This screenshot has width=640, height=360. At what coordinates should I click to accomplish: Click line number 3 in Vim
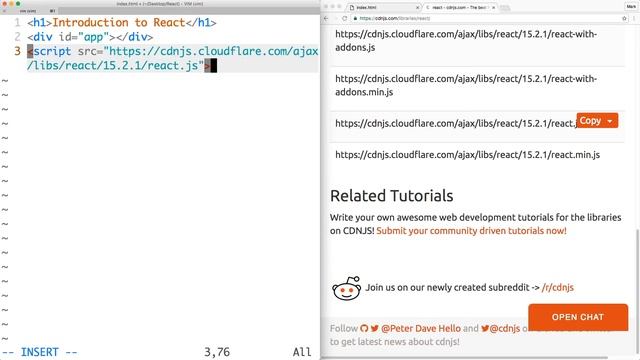17,51
